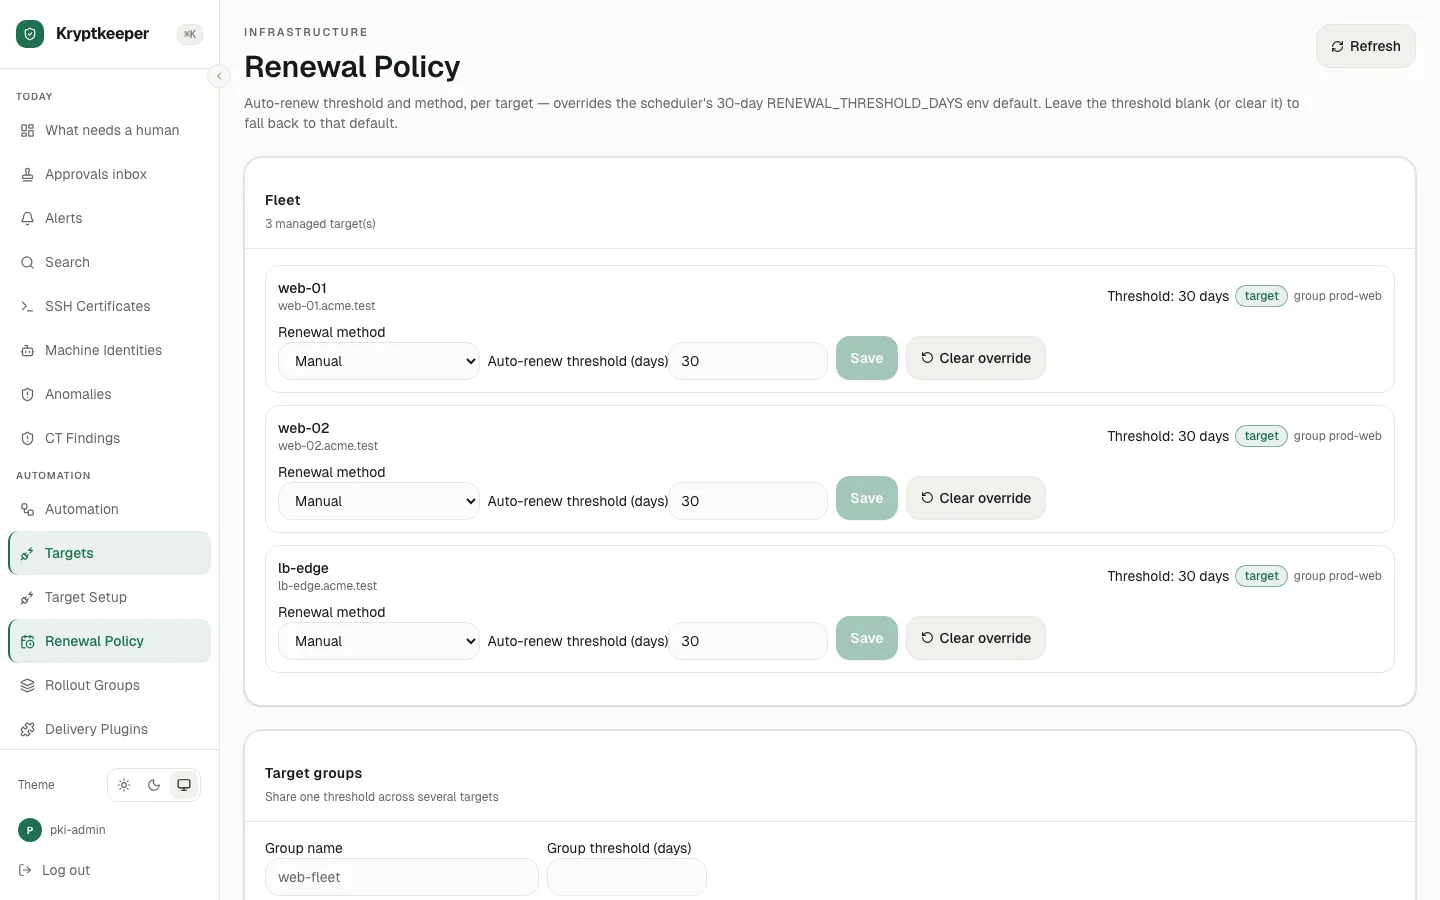1440x900 pixels.
Task: Clear override for web-01
Action: [x=976, y=358]
